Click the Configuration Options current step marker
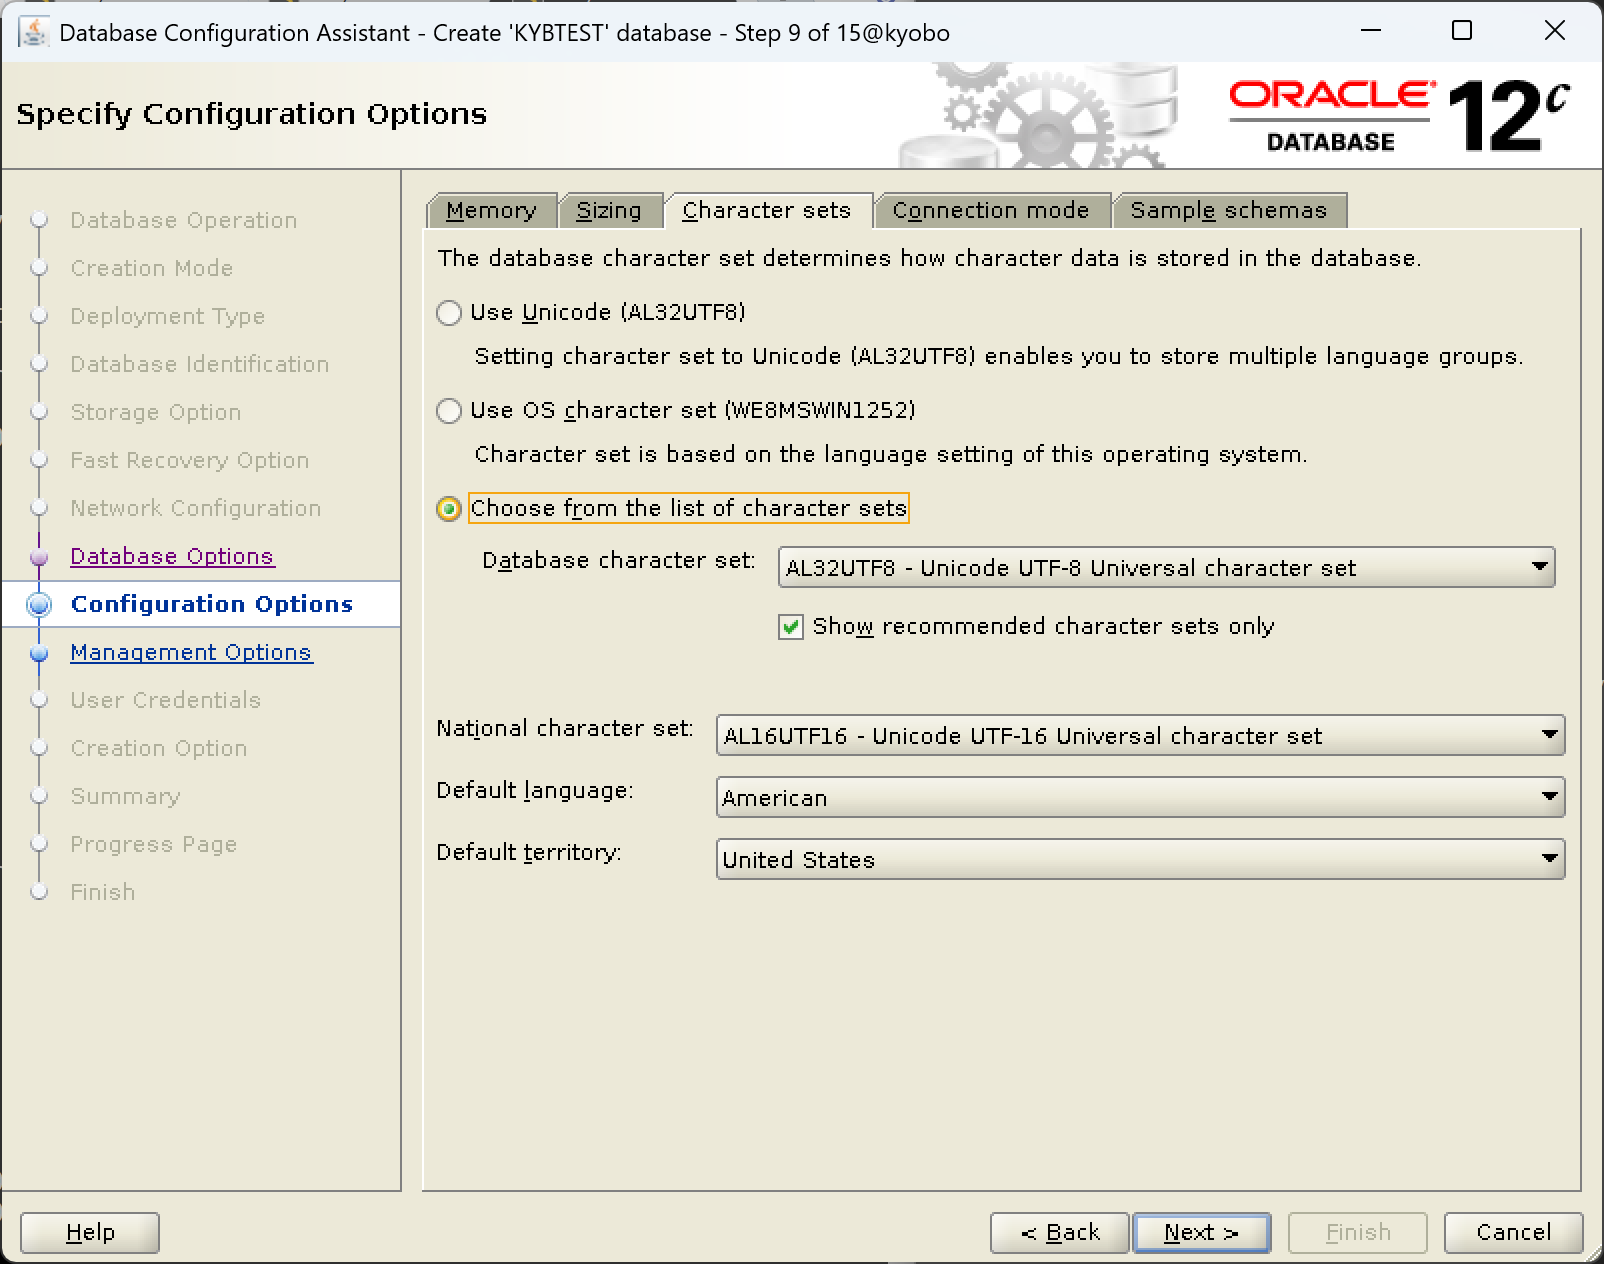This screenshot has height=1264, width=1604. pos(40,605)
